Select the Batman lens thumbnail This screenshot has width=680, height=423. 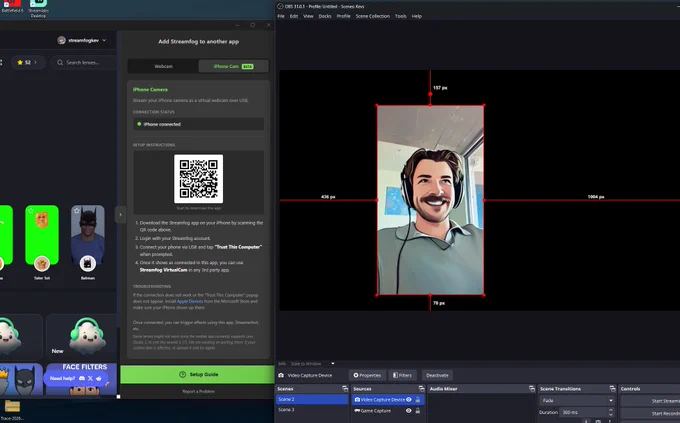click(x=88, y=235)
